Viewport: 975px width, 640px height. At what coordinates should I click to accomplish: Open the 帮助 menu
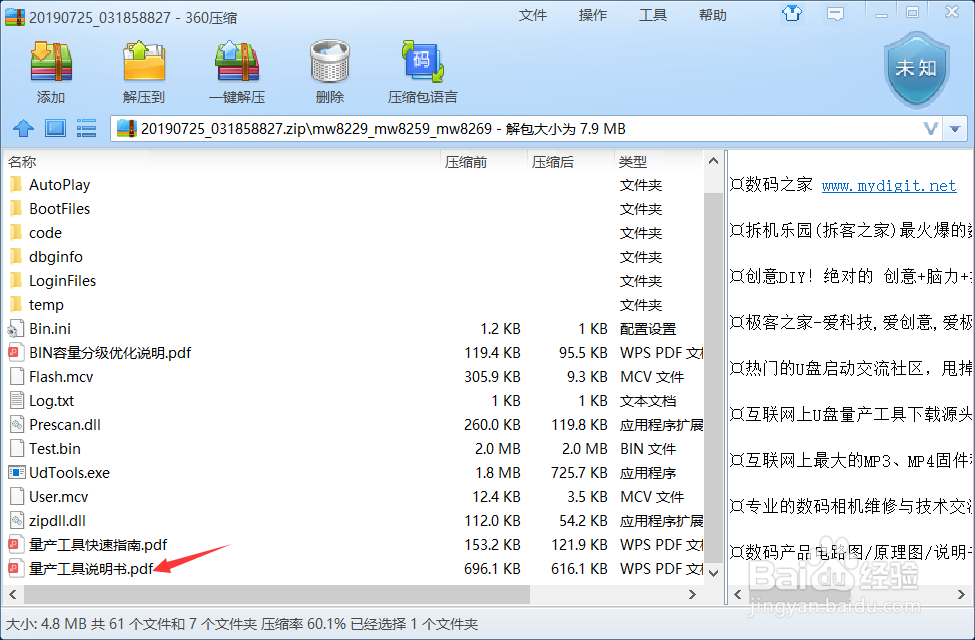(x=713, y=15)
